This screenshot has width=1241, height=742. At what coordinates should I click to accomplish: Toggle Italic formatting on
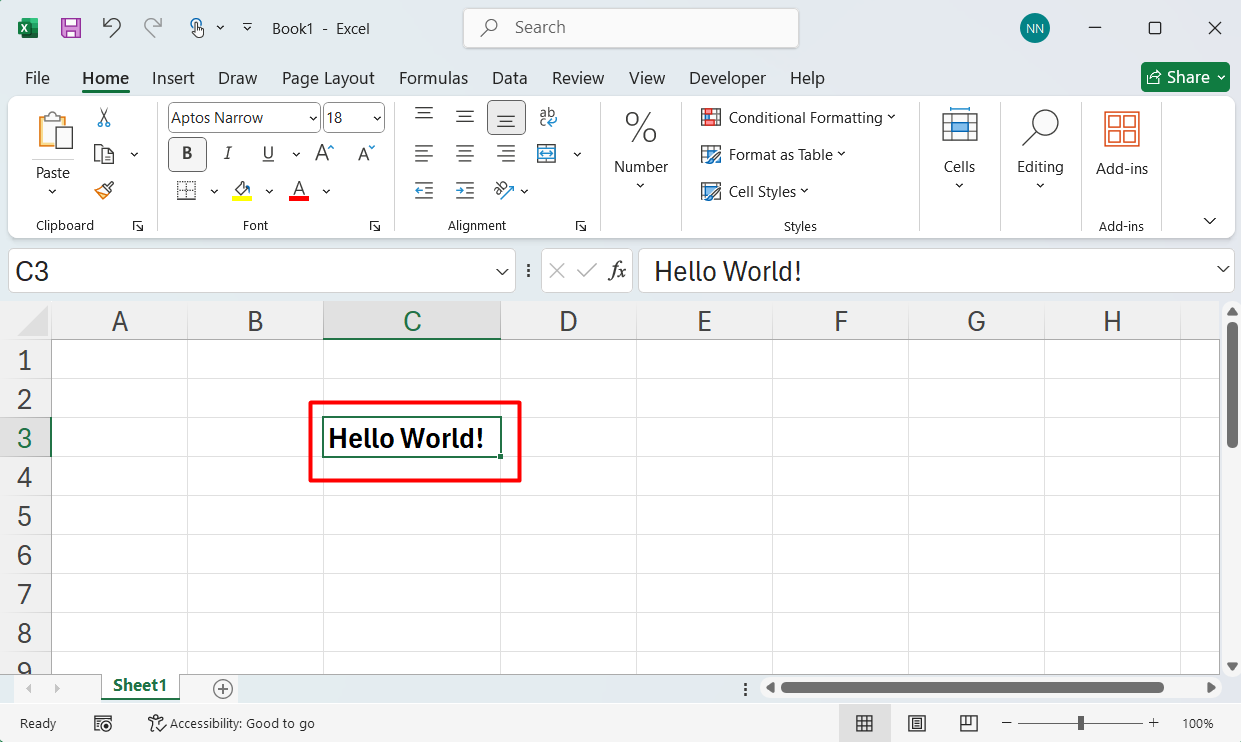click(x=228, y=153)
